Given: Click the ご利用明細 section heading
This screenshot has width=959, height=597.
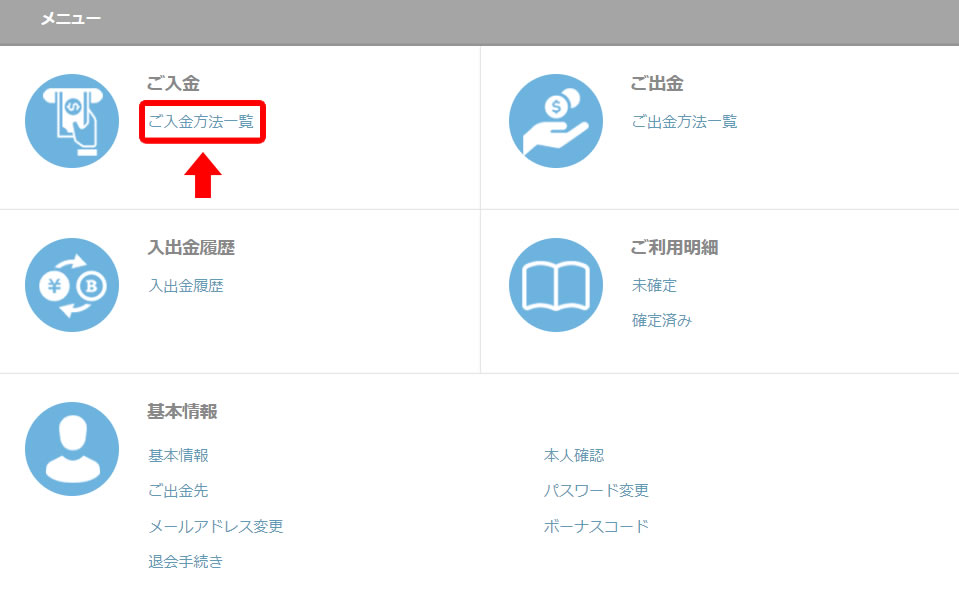Looking at the screenshot, I should click(x=675, y=248).
